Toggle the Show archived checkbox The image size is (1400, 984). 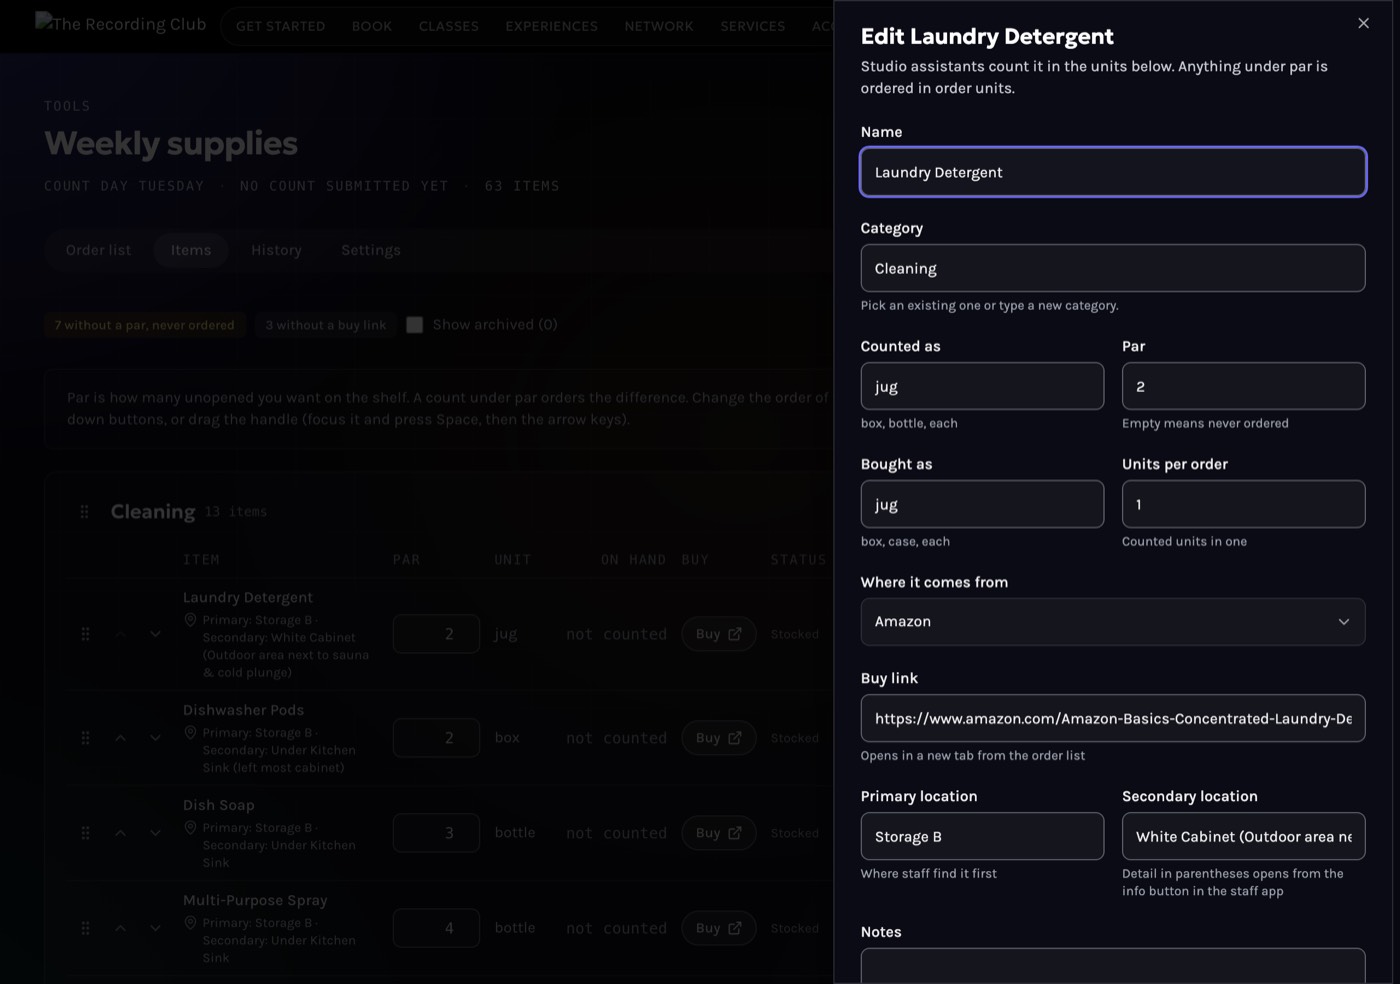[414, 325]
